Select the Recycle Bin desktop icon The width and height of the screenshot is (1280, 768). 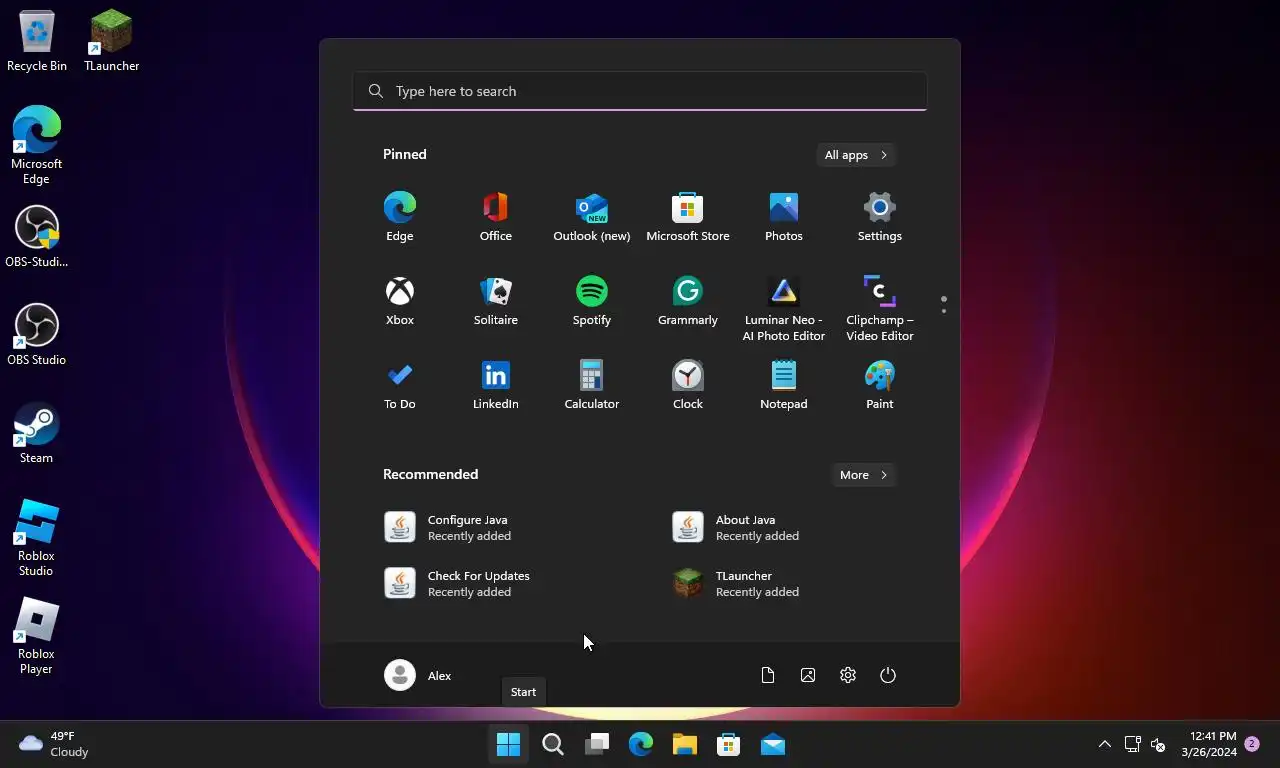click(x=37, y=40)
